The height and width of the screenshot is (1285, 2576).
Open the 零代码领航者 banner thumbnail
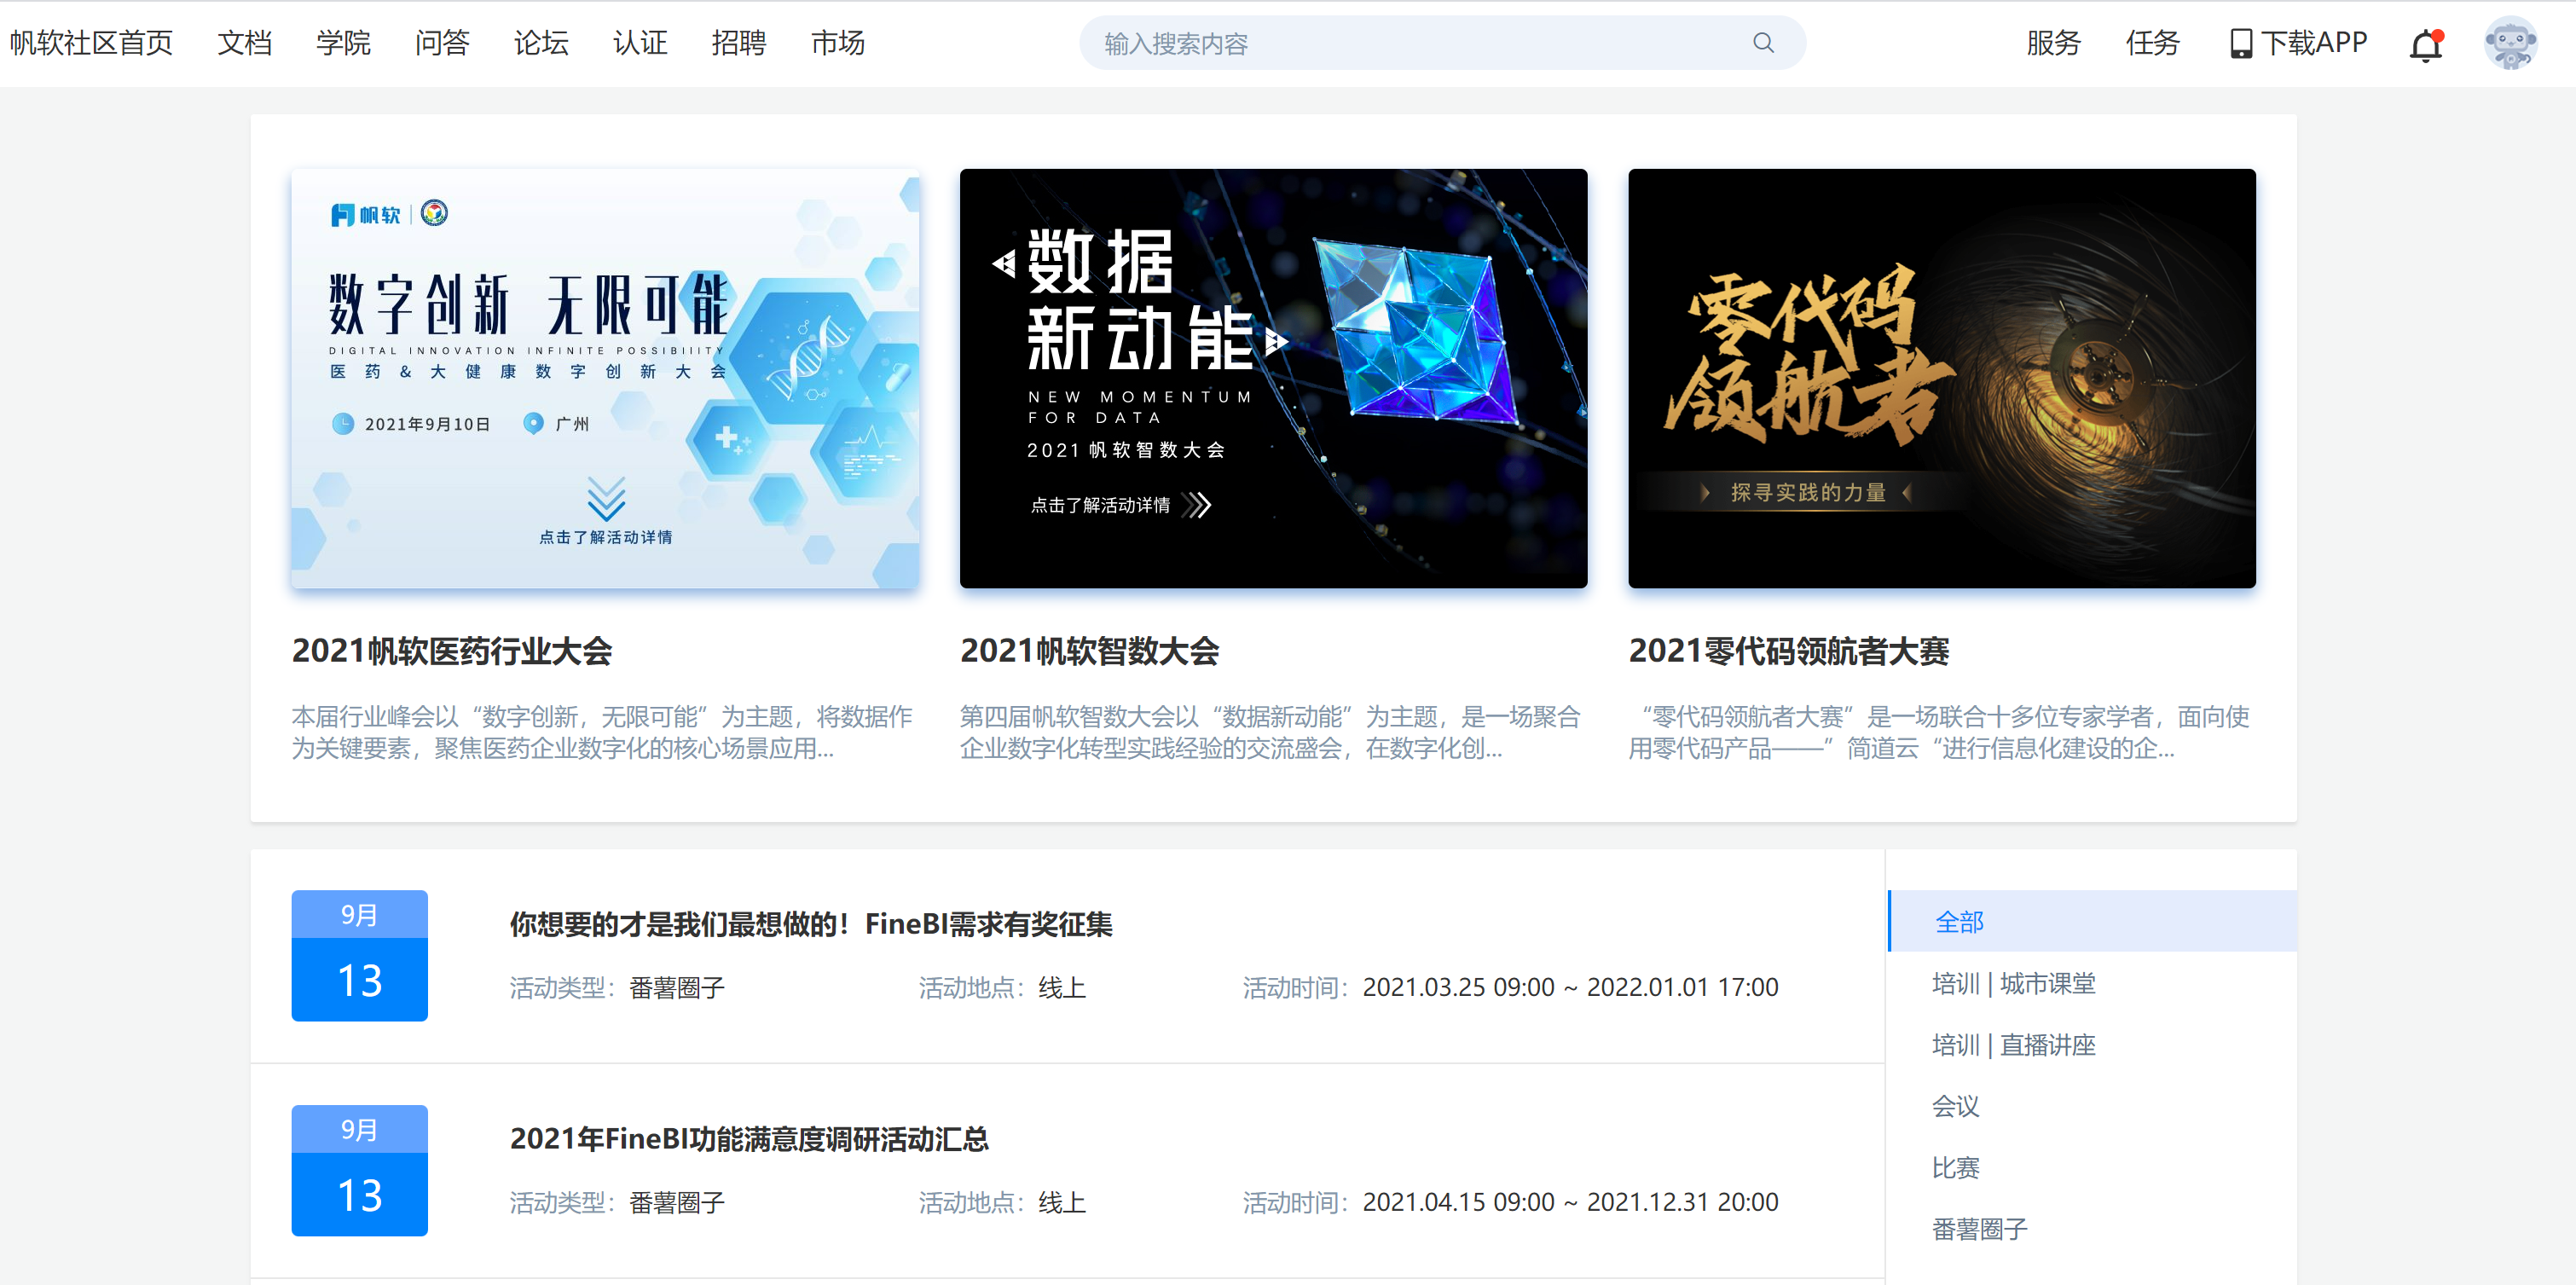click(1941, 378)
